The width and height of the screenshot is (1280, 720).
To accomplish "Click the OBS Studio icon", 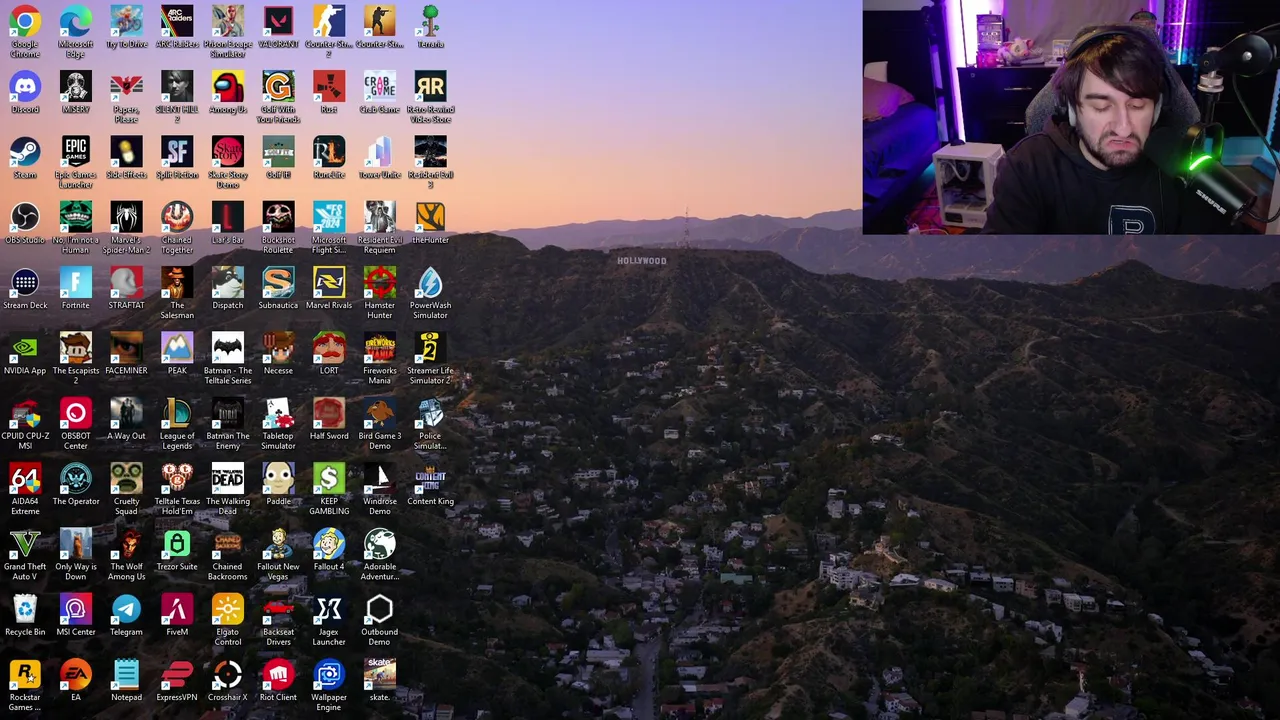I will click(x=25, y=217).
